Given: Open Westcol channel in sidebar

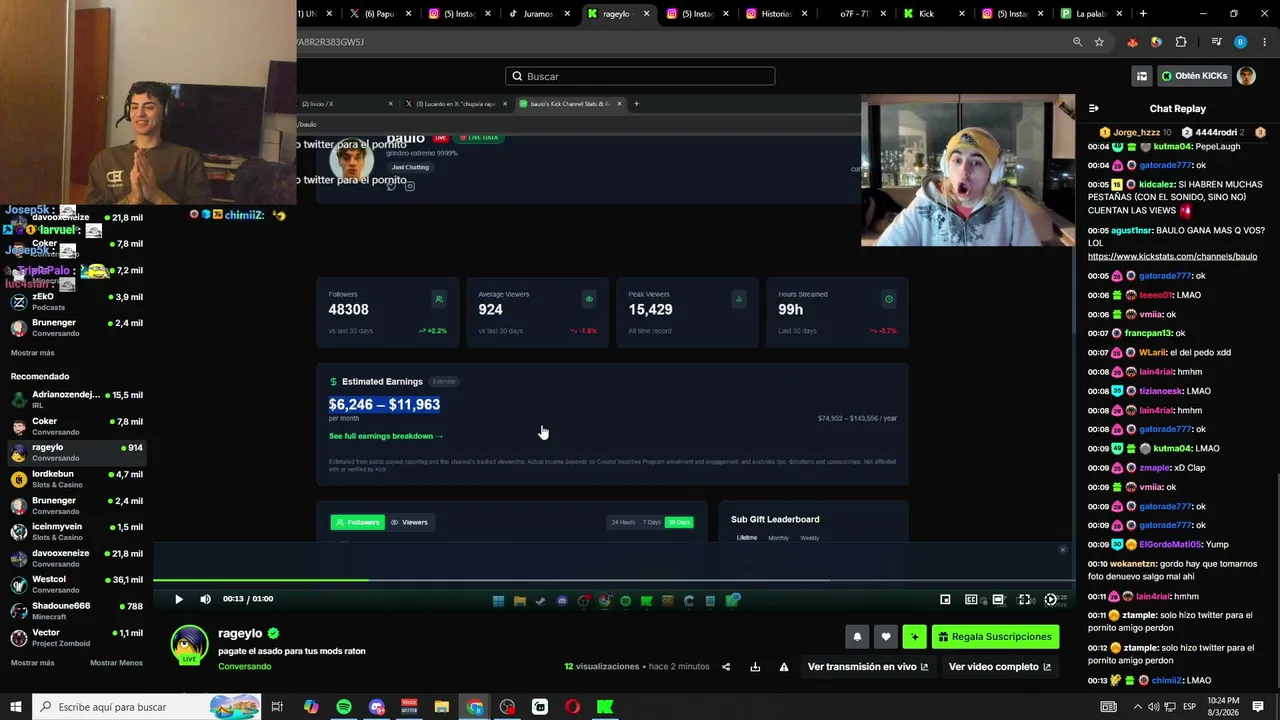Looking at the screenshot, I should click(x=77, y=584).
